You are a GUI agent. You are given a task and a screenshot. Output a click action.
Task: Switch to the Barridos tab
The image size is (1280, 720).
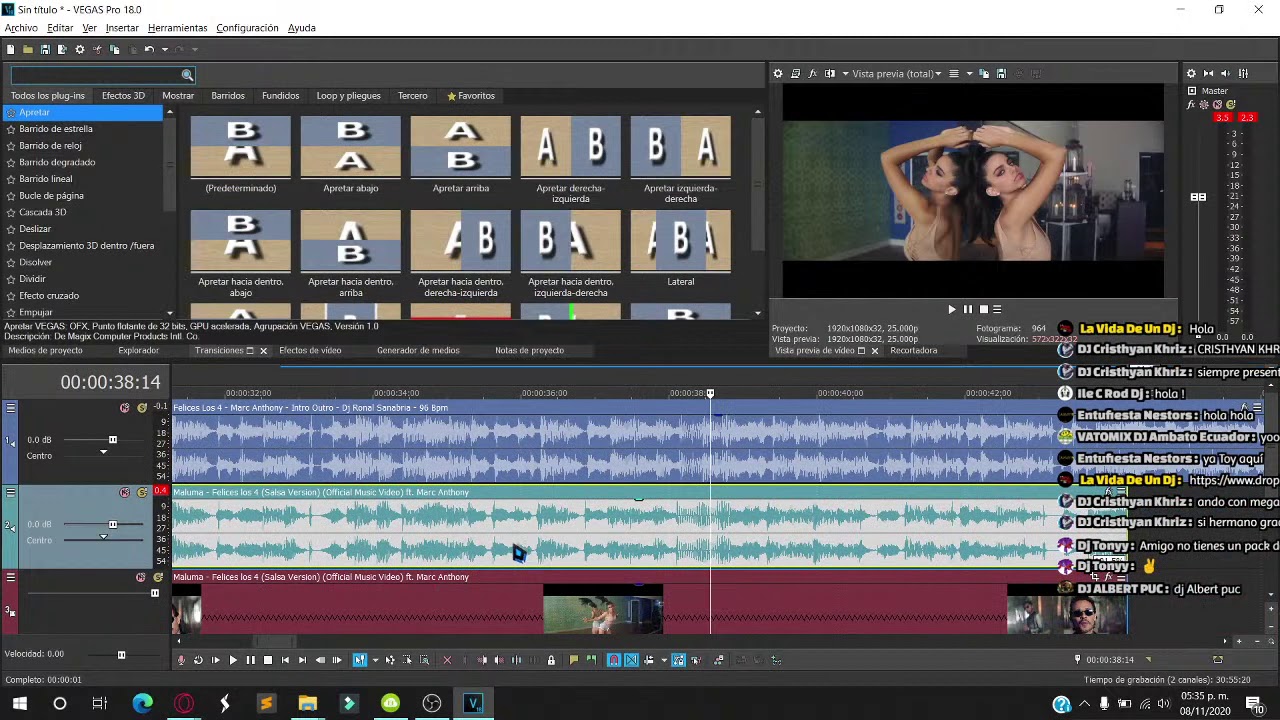coord(228,96)
